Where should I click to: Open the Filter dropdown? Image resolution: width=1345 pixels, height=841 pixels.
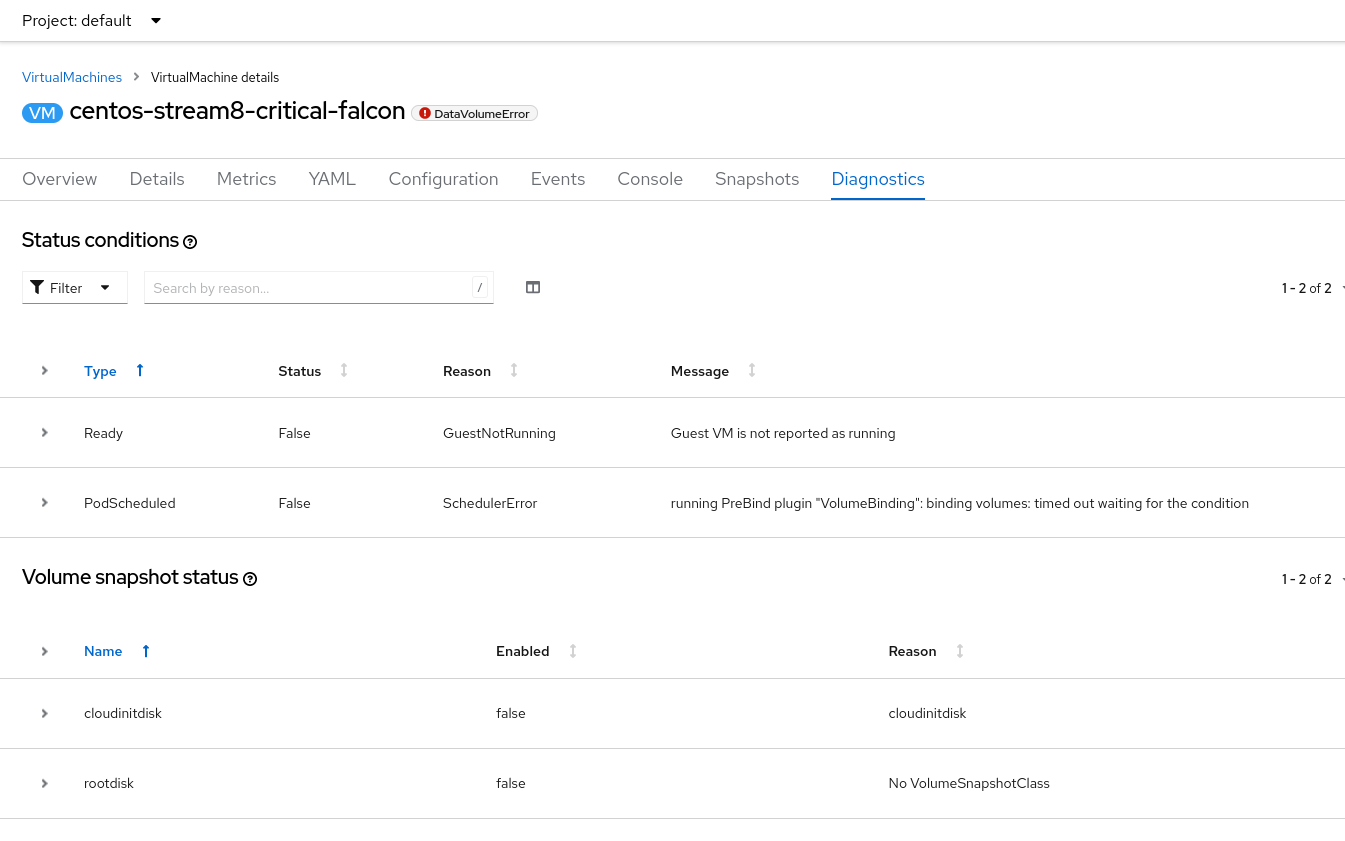pos(74,288)
